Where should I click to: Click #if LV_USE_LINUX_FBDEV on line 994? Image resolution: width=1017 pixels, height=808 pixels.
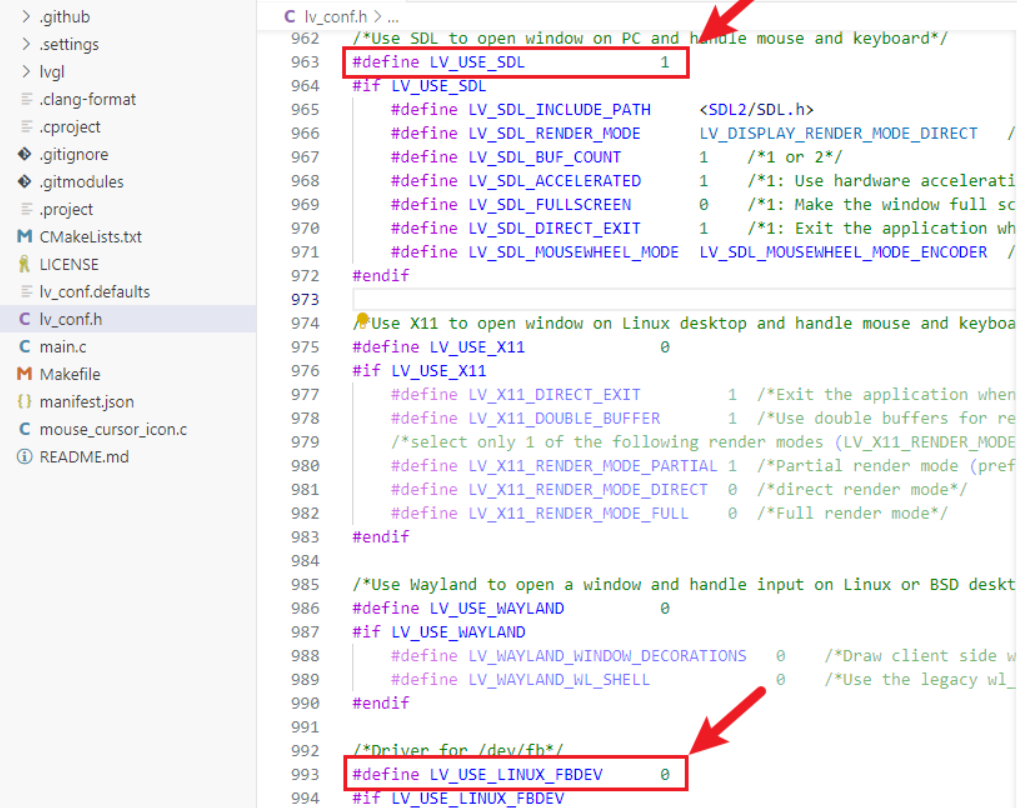click(x=458, y=798)
